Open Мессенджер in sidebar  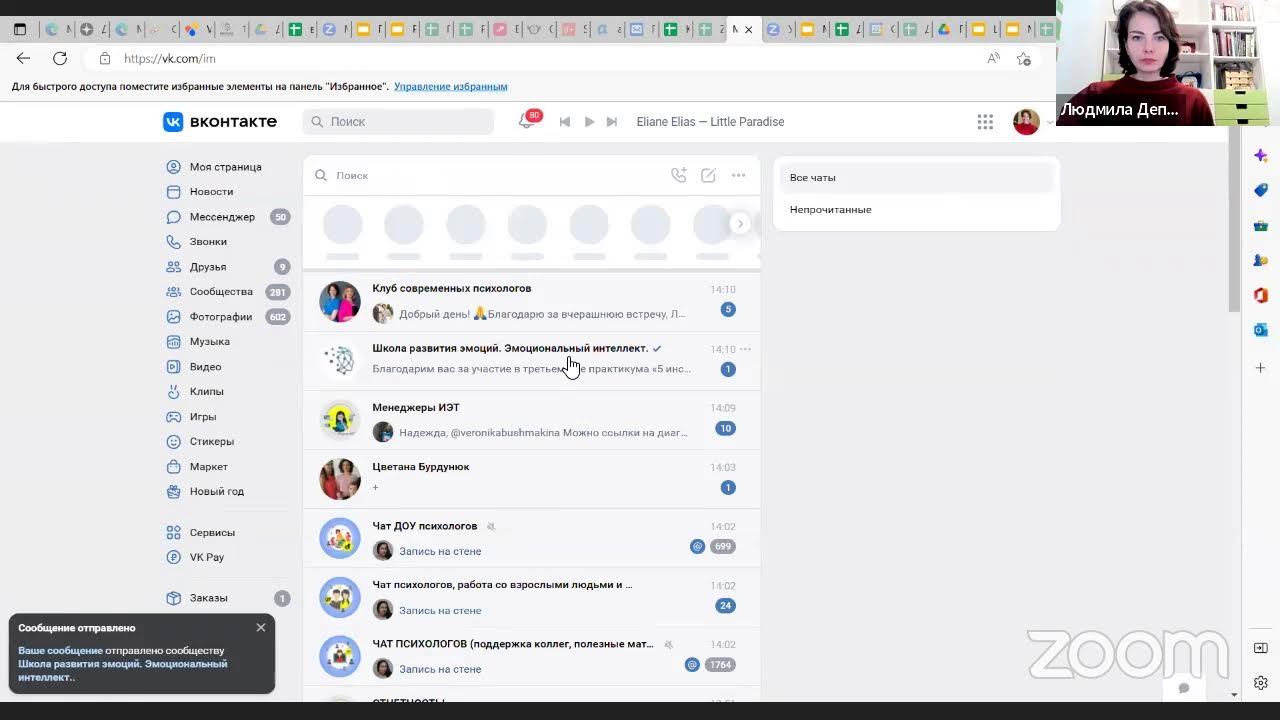tap(222, 217)
